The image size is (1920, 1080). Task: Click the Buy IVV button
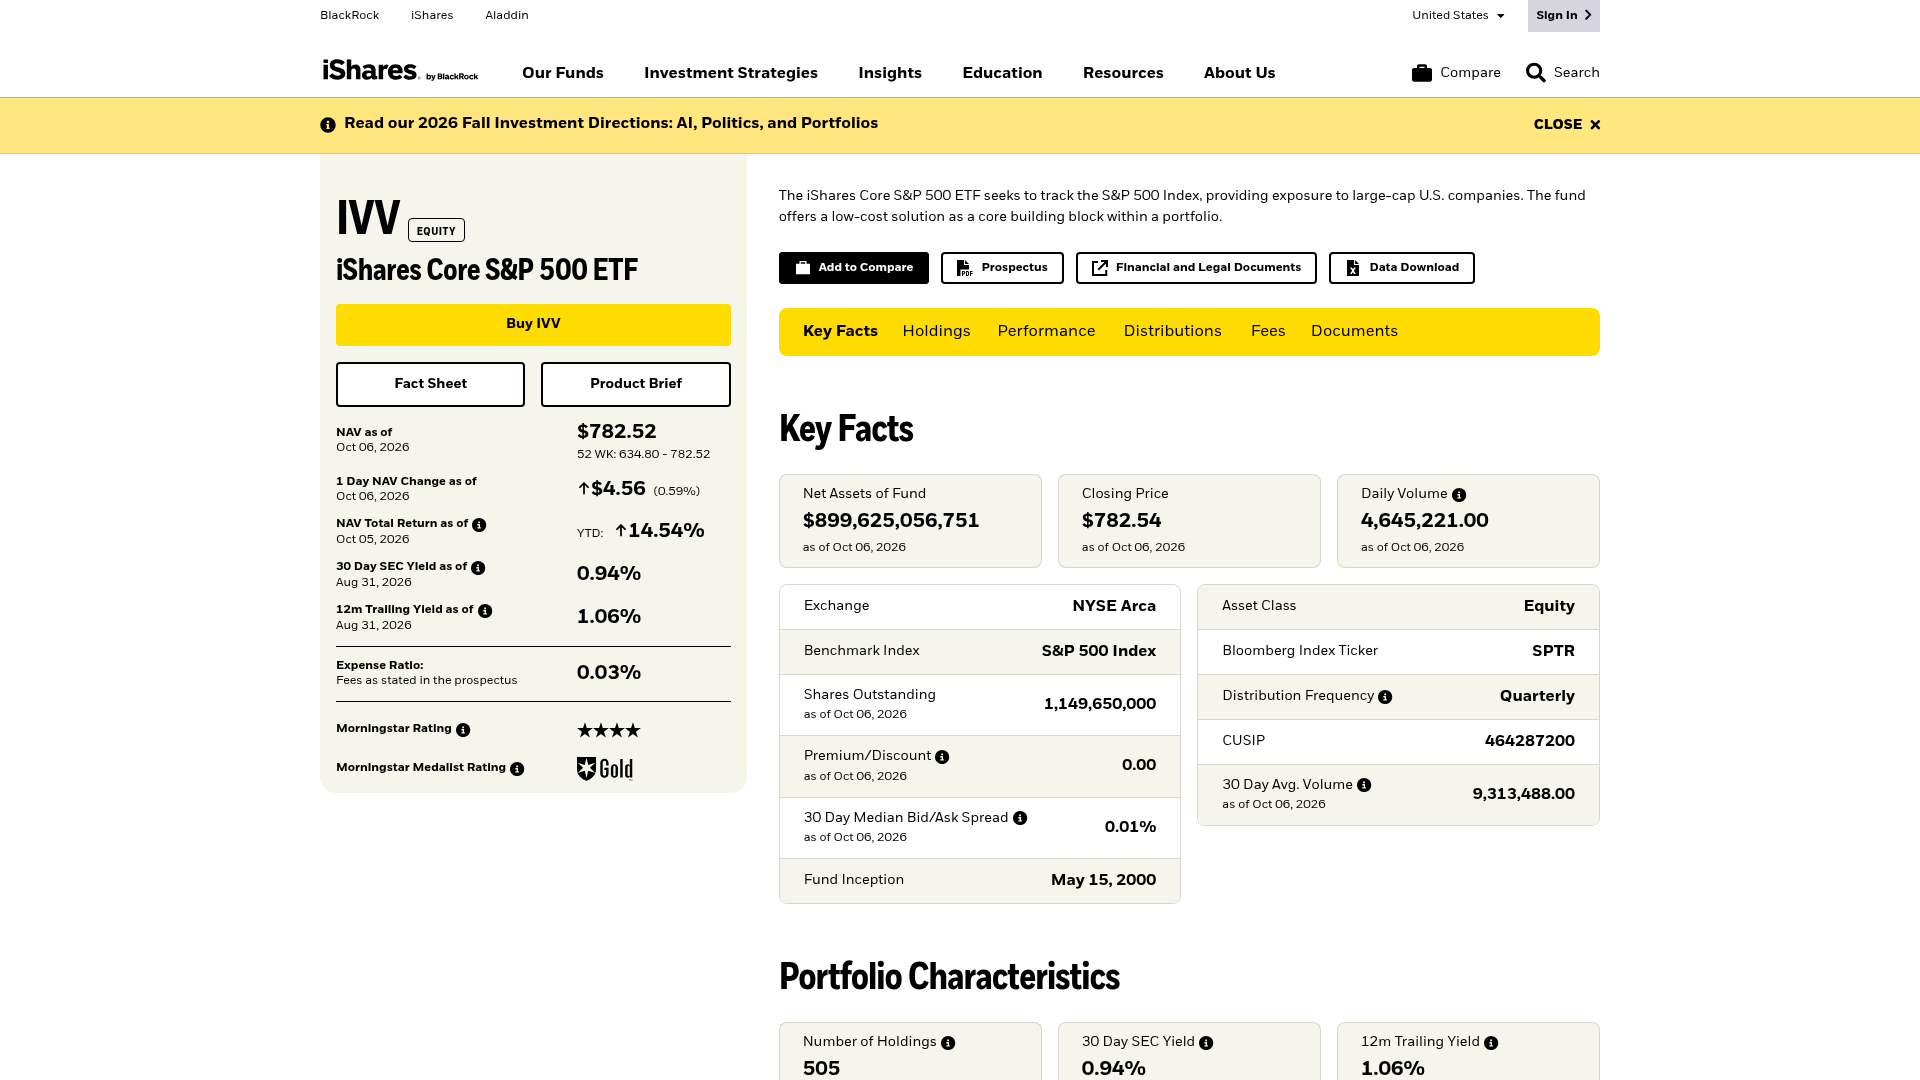(533, 324)
